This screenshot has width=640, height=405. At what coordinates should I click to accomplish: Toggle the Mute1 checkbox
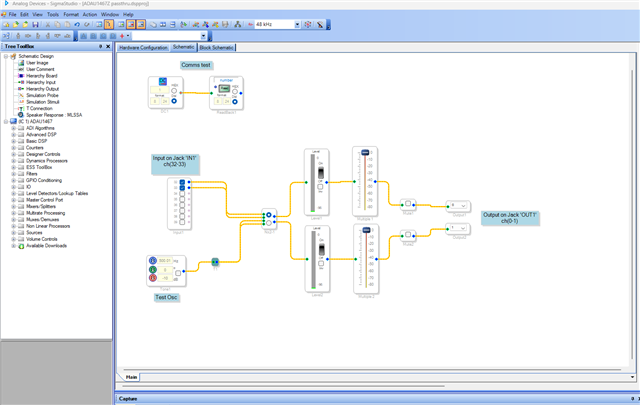(x=408, y=203)
